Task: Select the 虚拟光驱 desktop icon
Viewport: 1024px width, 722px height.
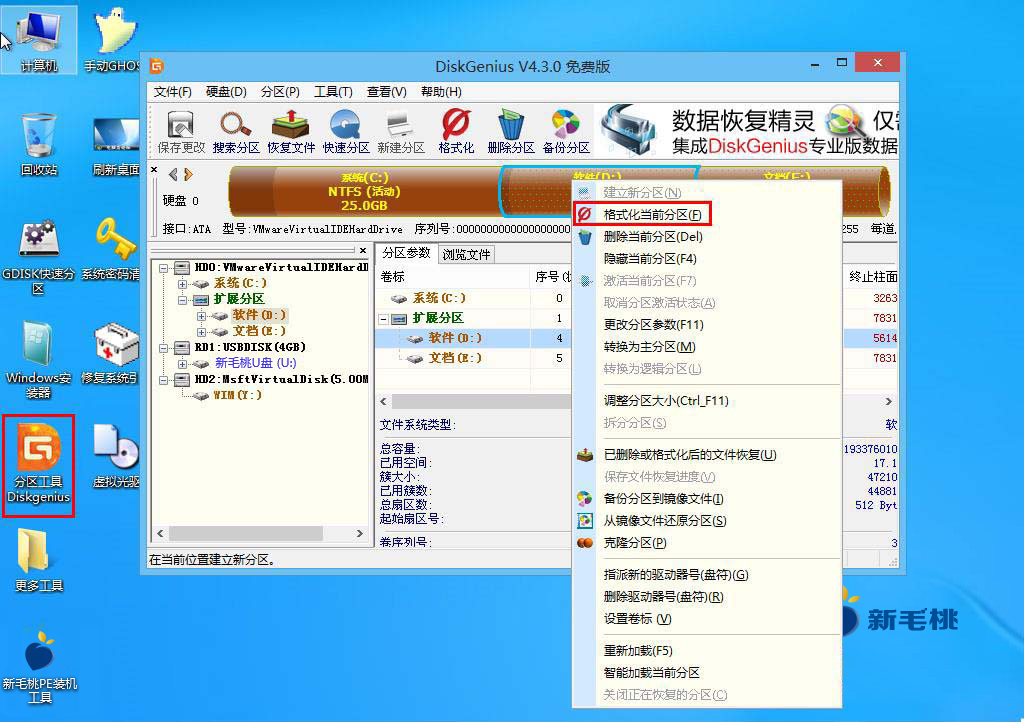Action: 116,457
